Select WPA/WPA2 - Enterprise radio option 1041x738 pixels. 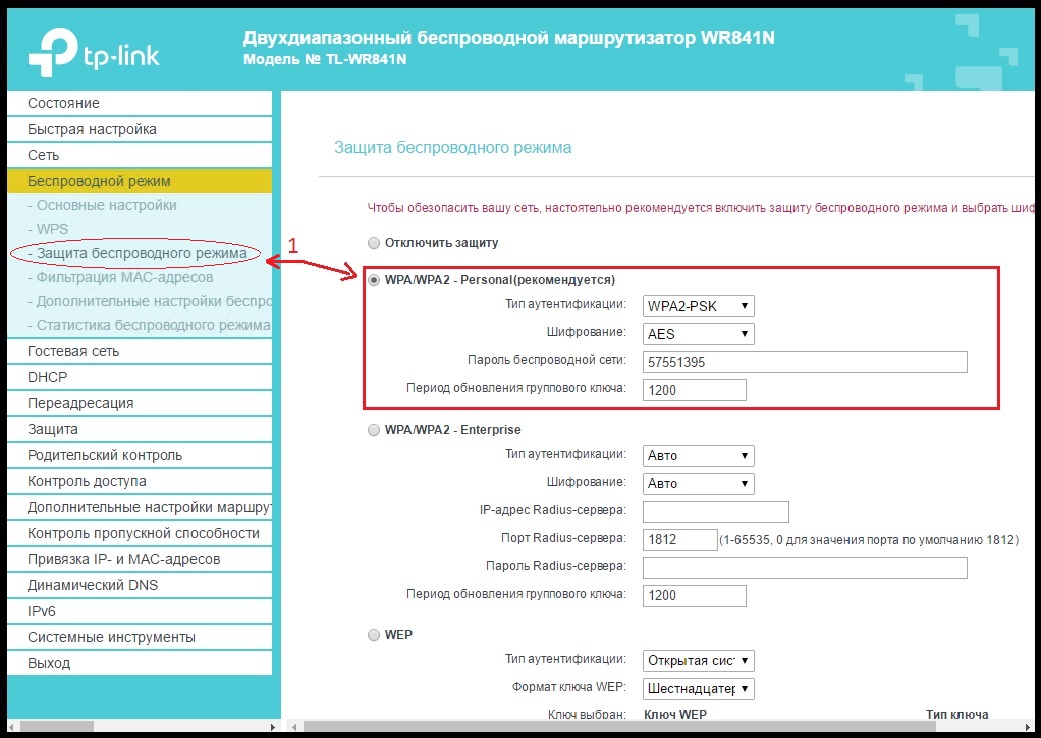tap(374, 430)
